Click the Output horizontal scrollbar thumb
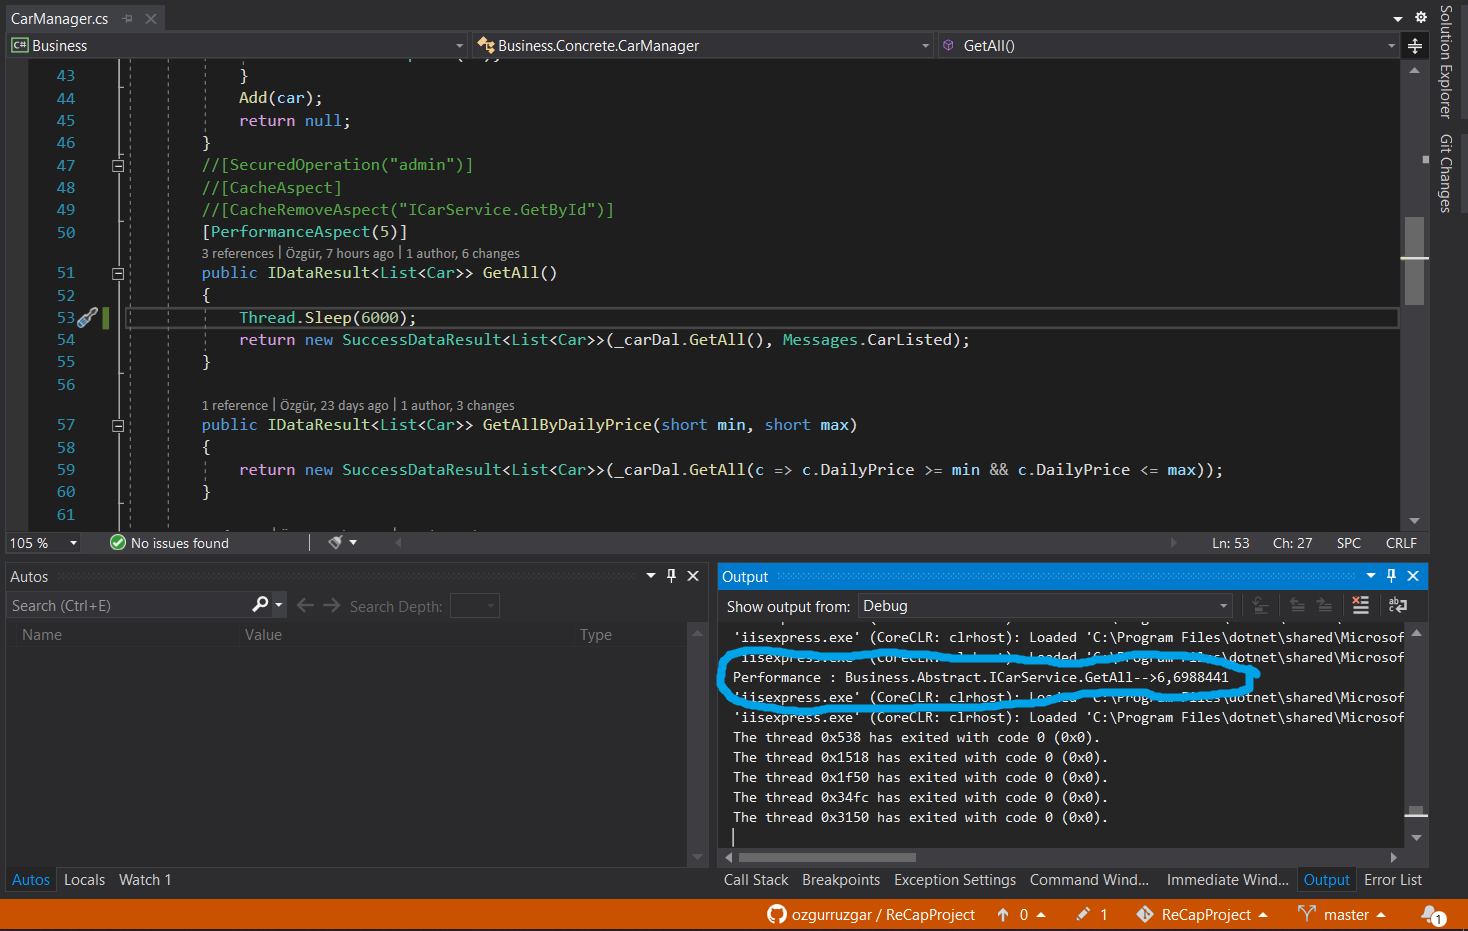The width and height of the screenshot is (1468, 931). [827, 857]
